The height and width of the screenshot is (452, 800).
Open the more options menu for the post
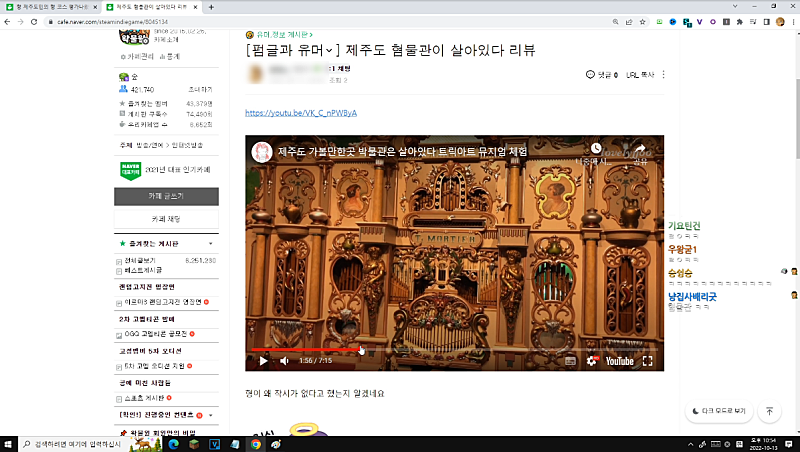click(664, 75)
